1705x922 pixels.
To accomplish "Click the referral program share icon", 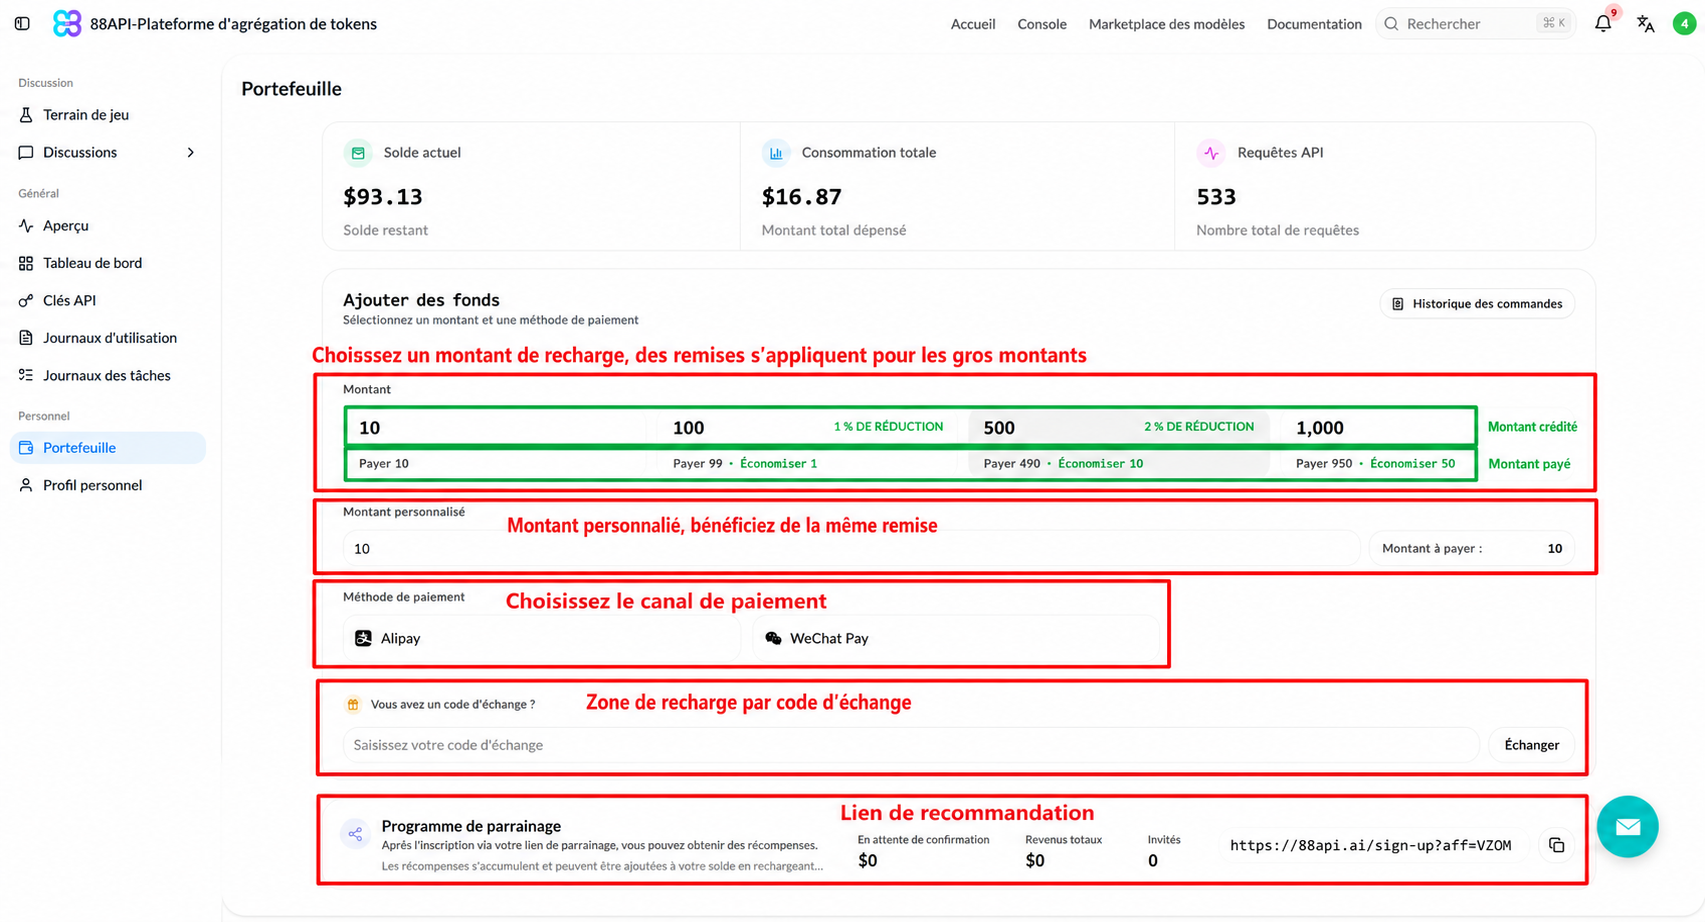I will pyautogui.click(x=355, y=834).
